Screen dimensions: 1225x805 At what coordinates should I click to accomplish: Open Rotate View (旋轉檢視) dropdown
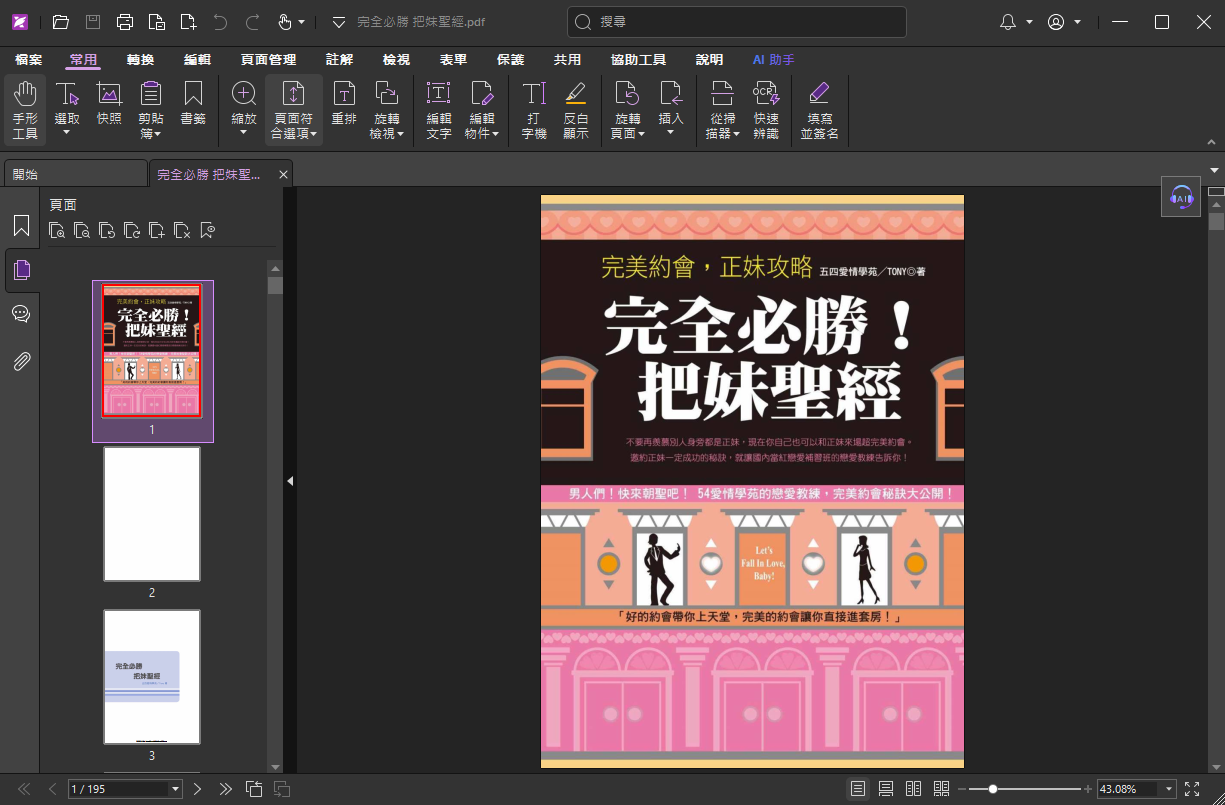(x=387, y=133)
